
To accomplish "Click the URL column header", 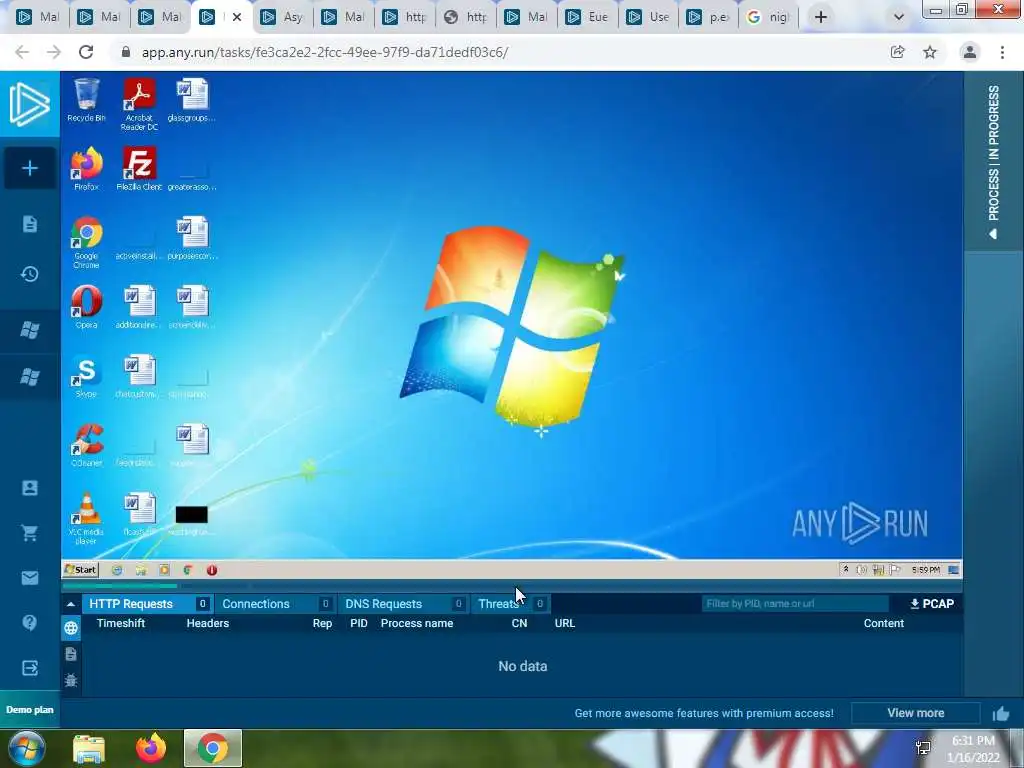I will 565,623.
